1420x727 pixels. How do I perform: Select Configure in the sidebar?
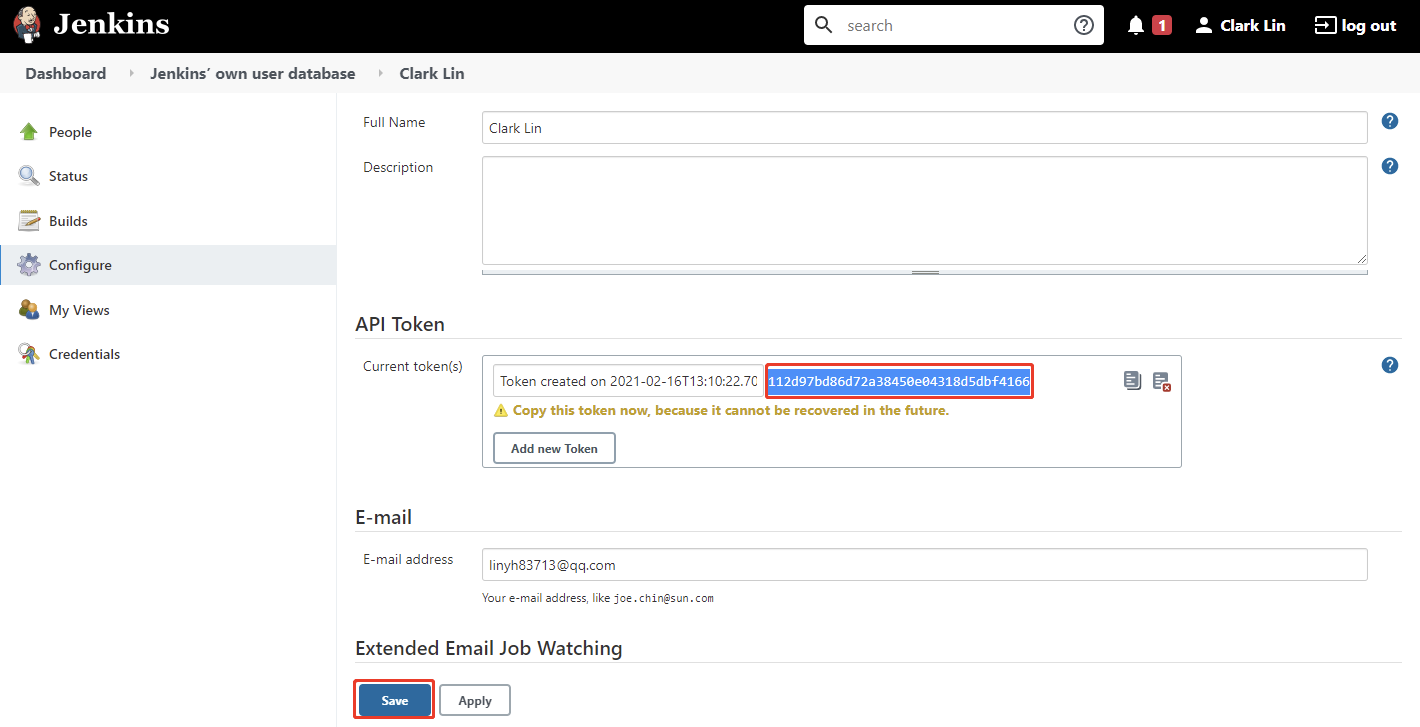(x=80, y=265)
